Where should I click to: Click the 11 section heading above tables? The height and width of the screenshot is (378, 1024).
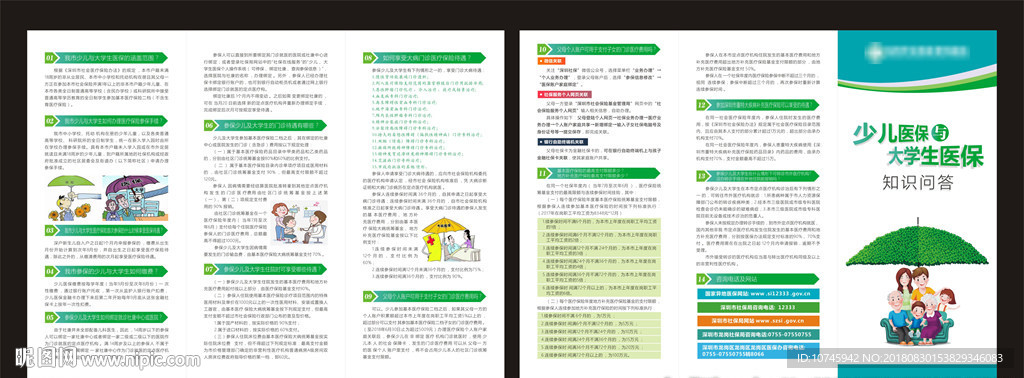[598, 173]
